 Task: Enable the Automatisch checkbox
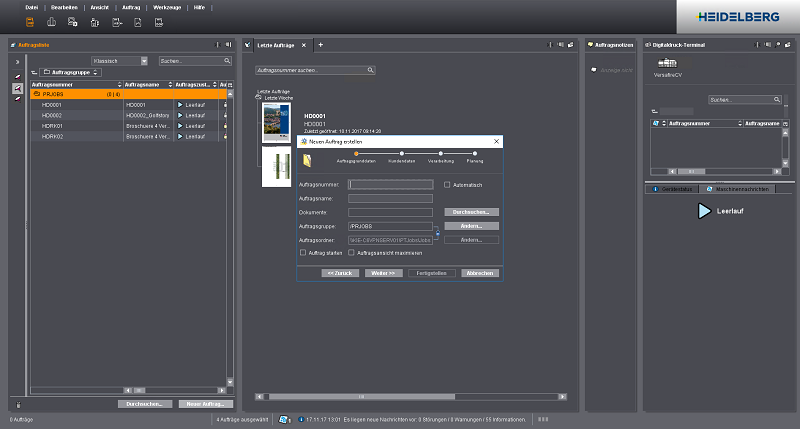446,185
